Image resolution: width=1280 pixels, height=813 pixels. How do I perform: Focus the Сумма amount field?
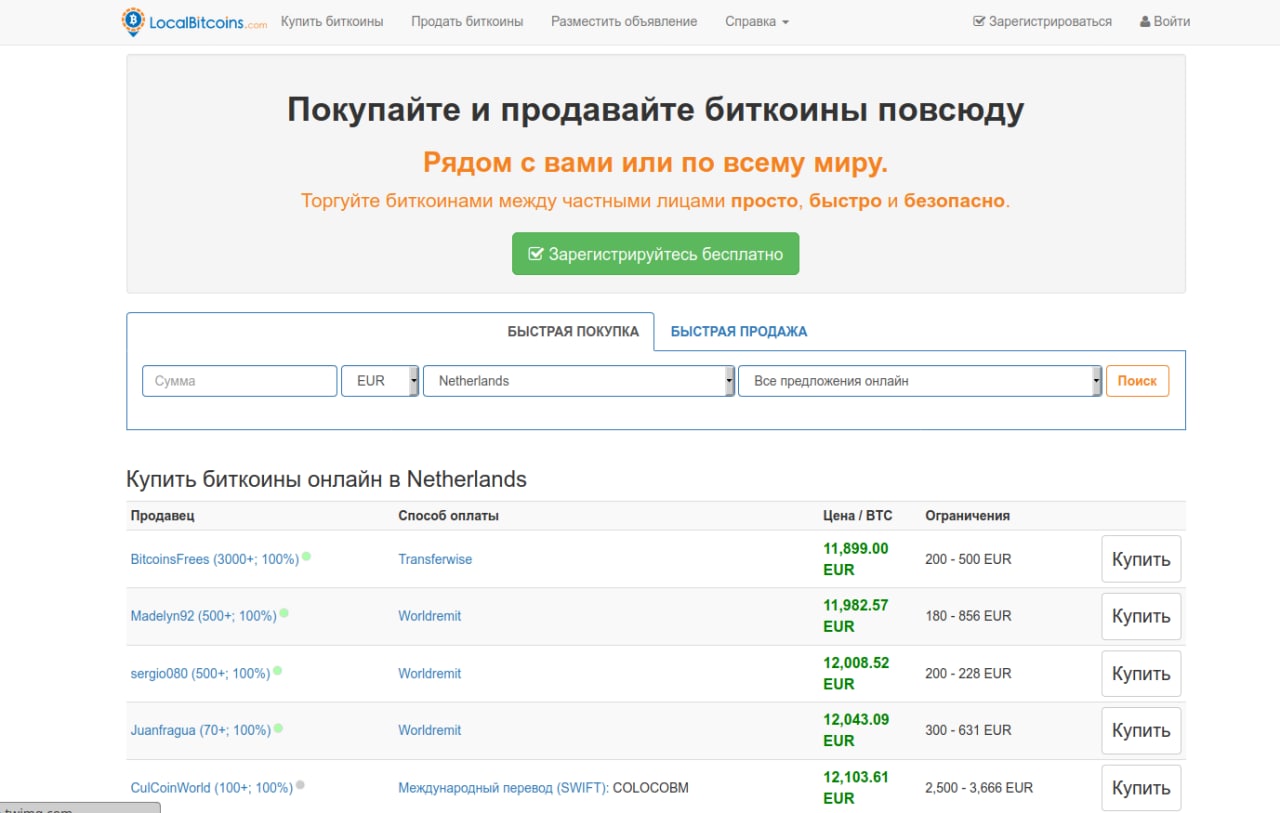[240, 381]
